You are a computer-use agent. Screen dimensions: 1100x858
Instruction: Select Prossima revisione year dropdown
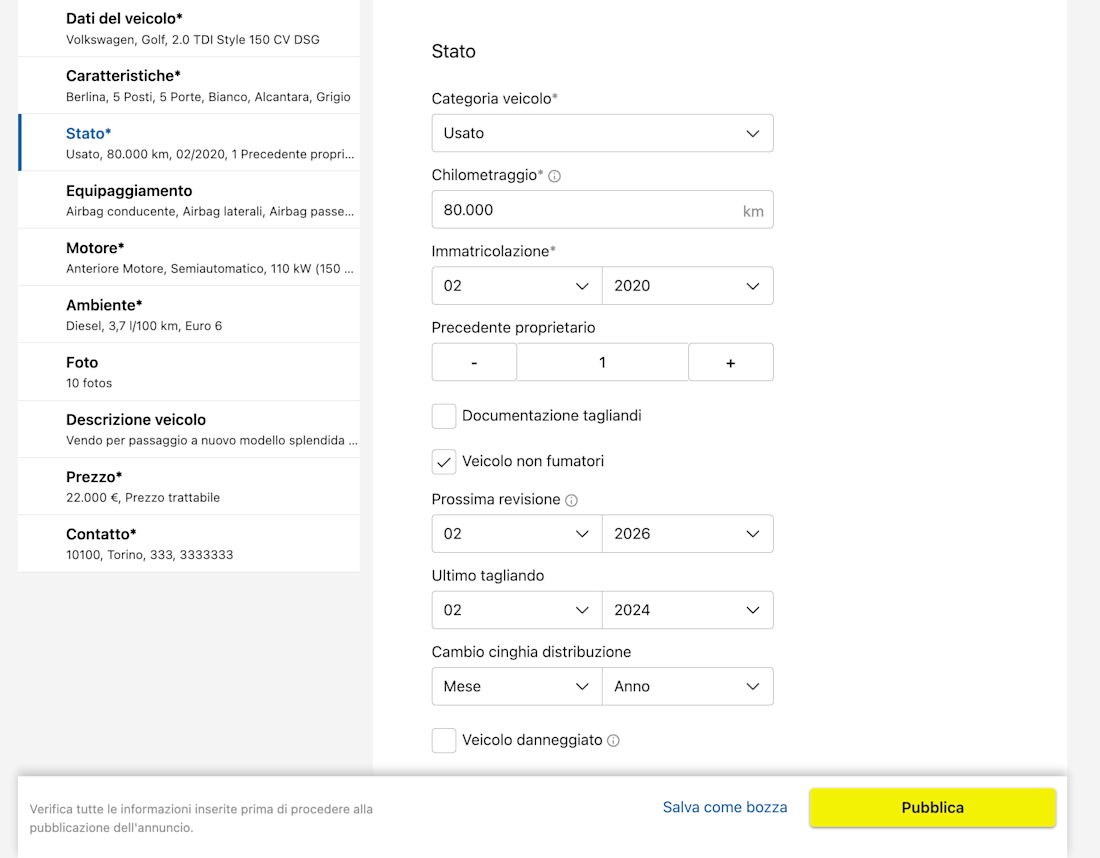point(687,534)
